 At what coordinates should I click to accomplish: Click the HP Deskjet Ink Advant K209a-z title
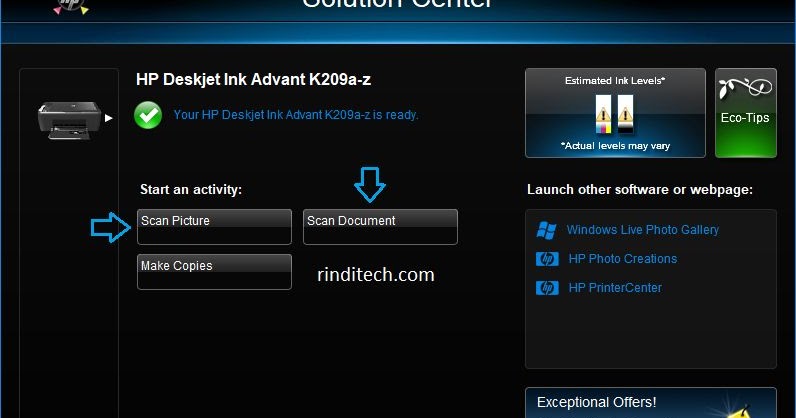click(x=253, y=79)
